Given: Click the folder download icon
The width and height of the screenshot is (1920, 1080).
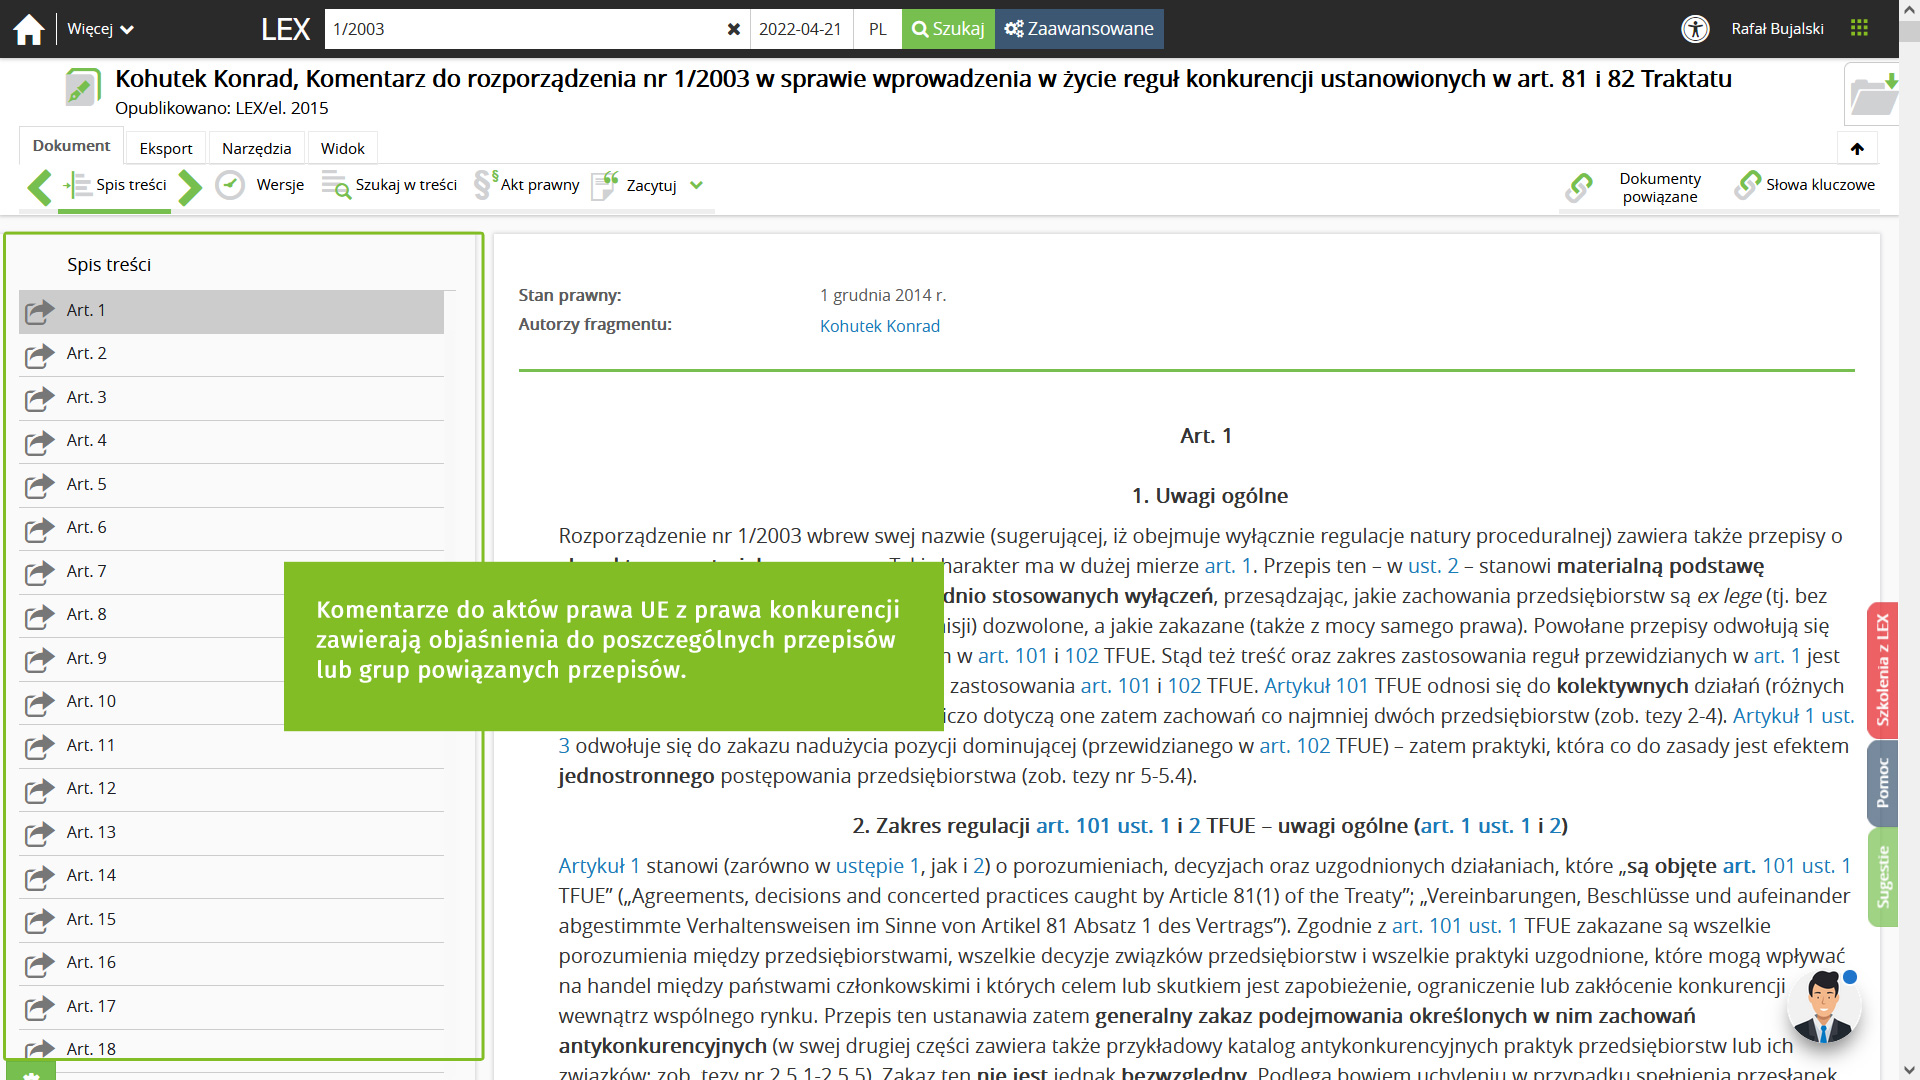Looking at the screenshot, I should (1873, 95).
